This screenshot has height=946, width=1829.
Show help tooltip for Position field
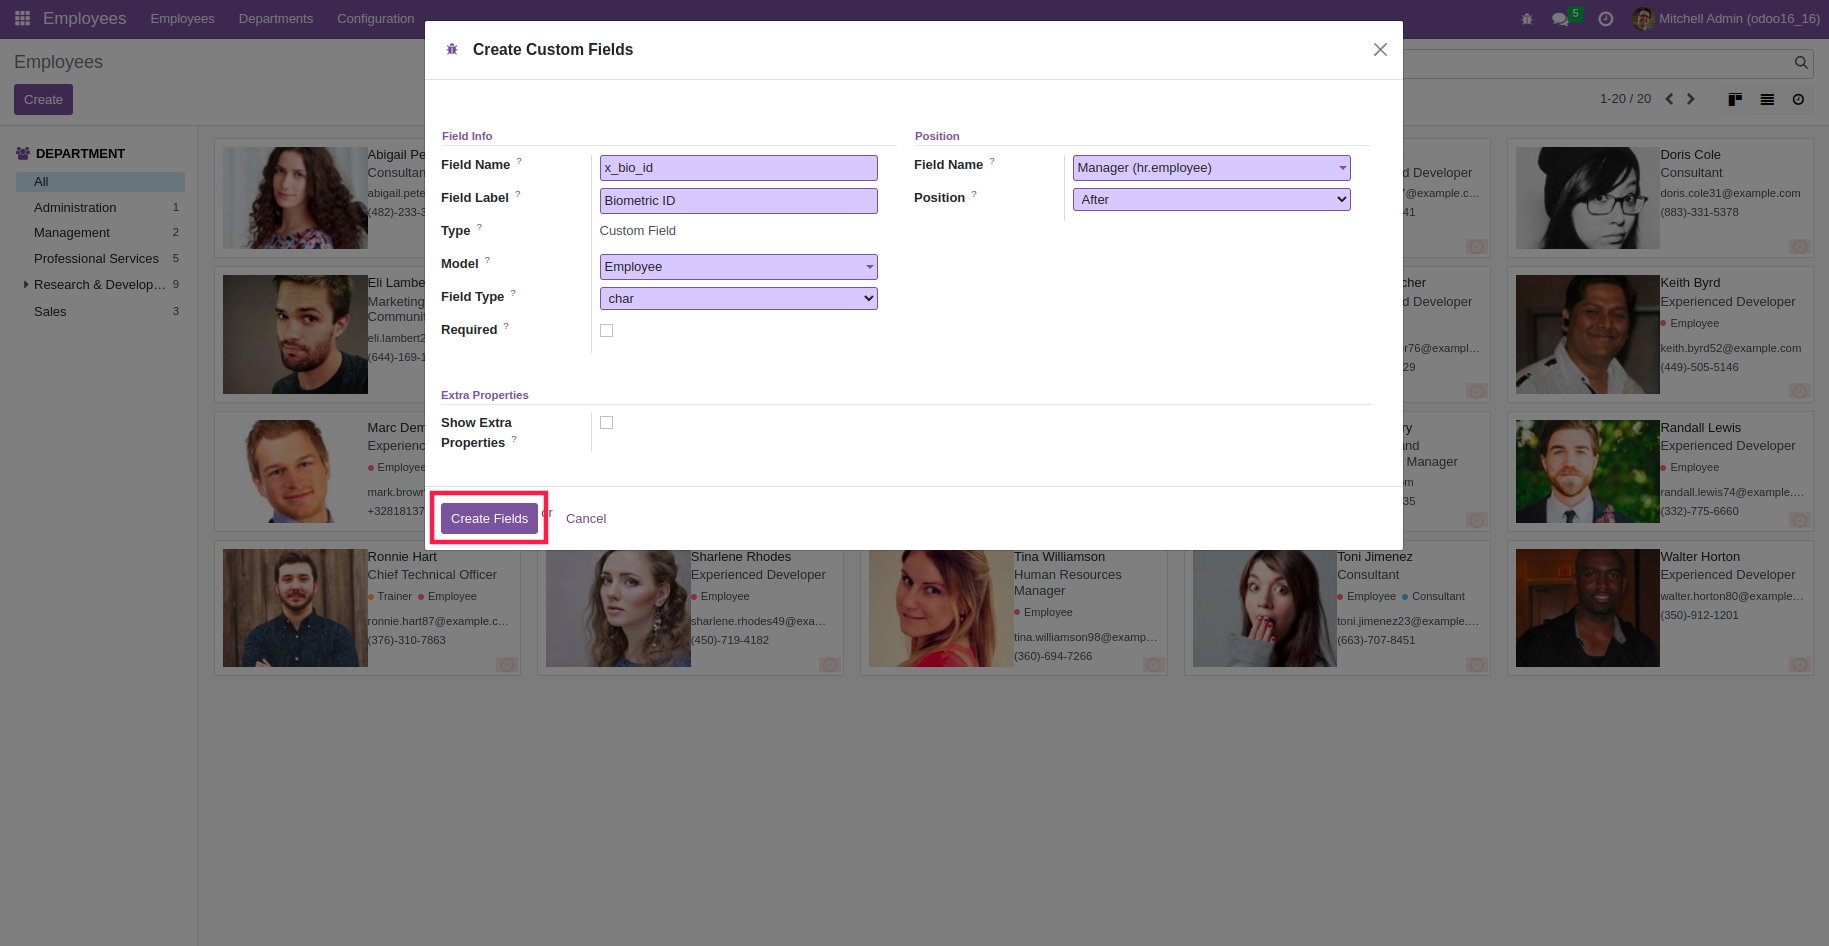974,194
